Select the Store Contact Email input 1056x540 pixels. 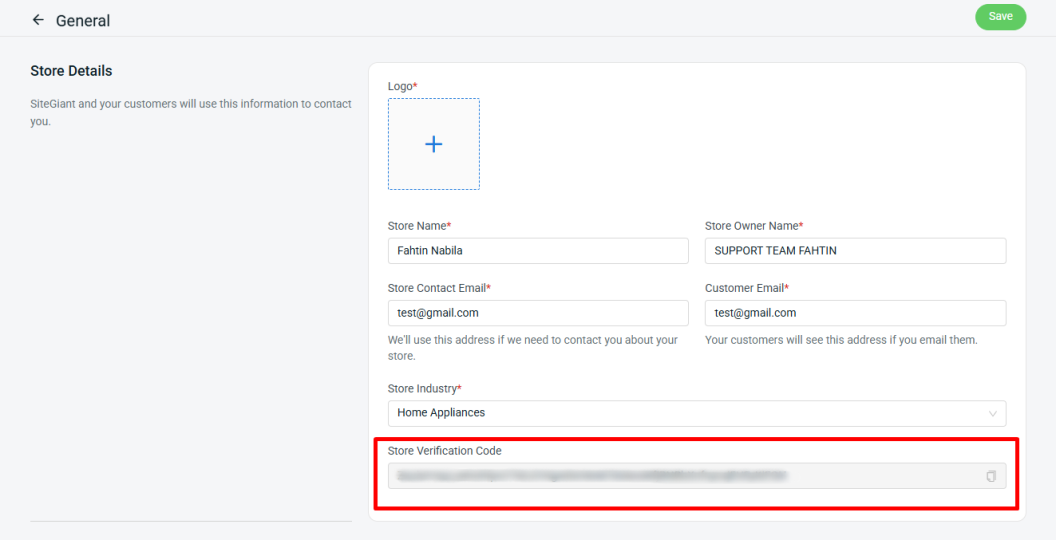coord(538,313)
